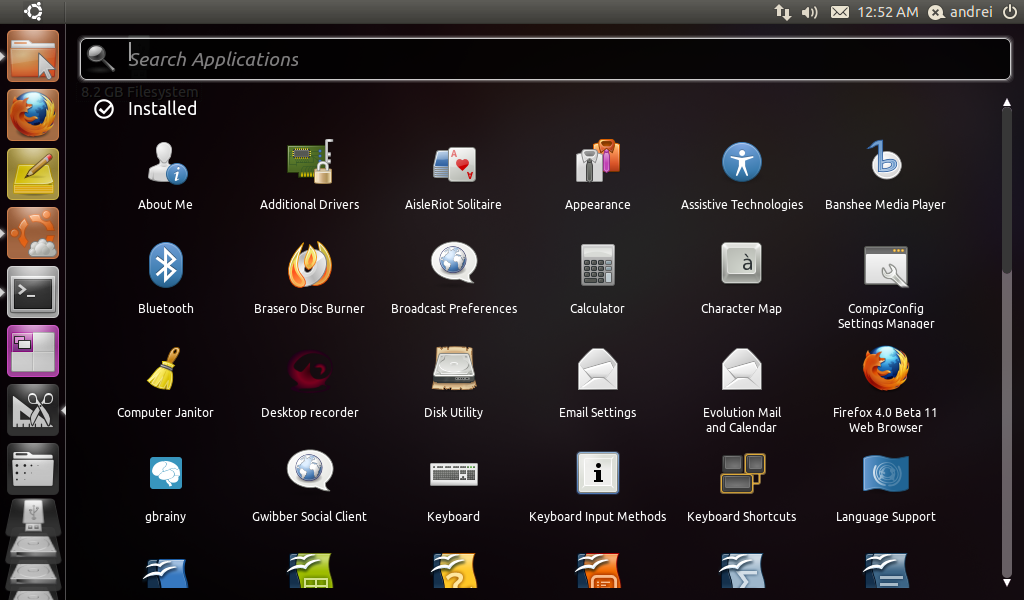Open the sound volume indicator

pos(810,12)
